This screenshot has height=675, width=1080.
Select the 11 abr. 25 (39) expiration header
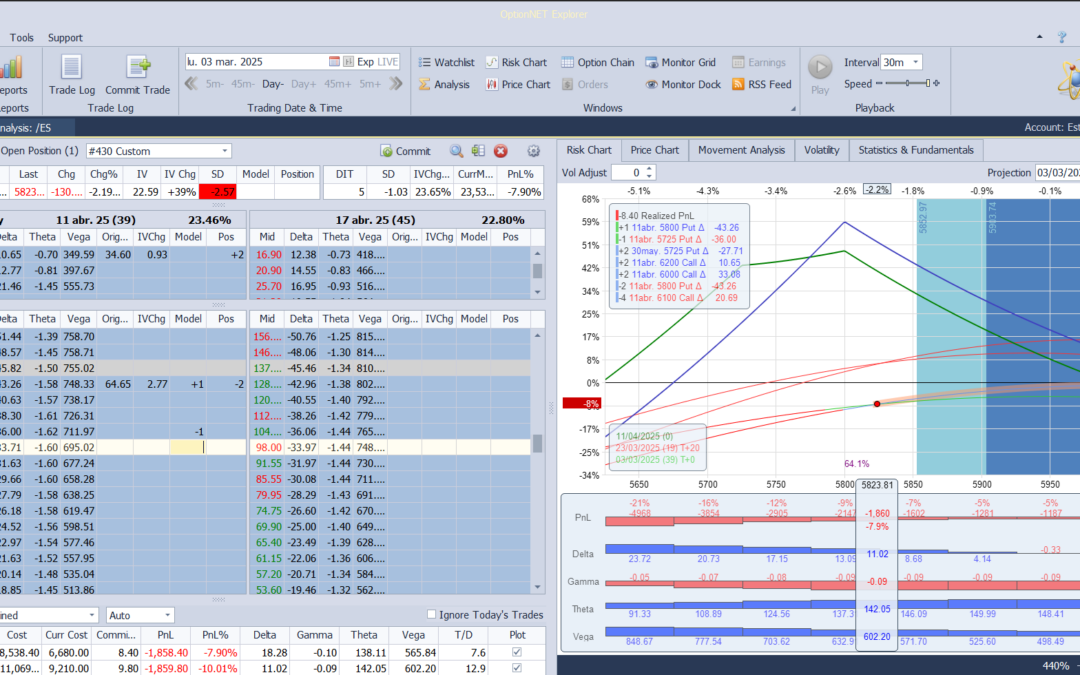pos(123,220)
